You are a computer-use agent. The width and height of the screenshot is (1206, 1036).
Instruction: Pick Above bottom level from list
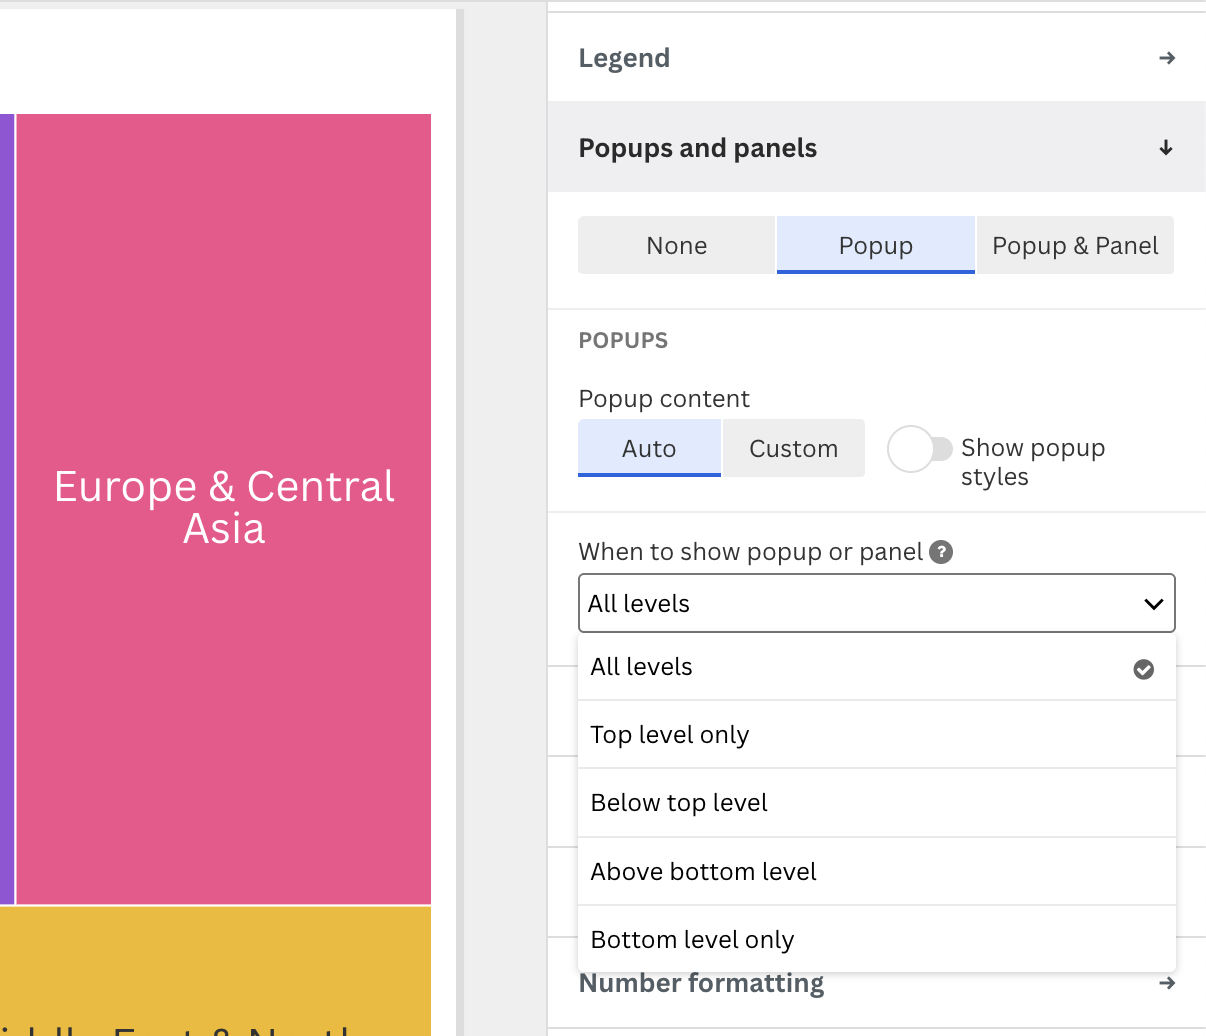click(x=703, y=872)
